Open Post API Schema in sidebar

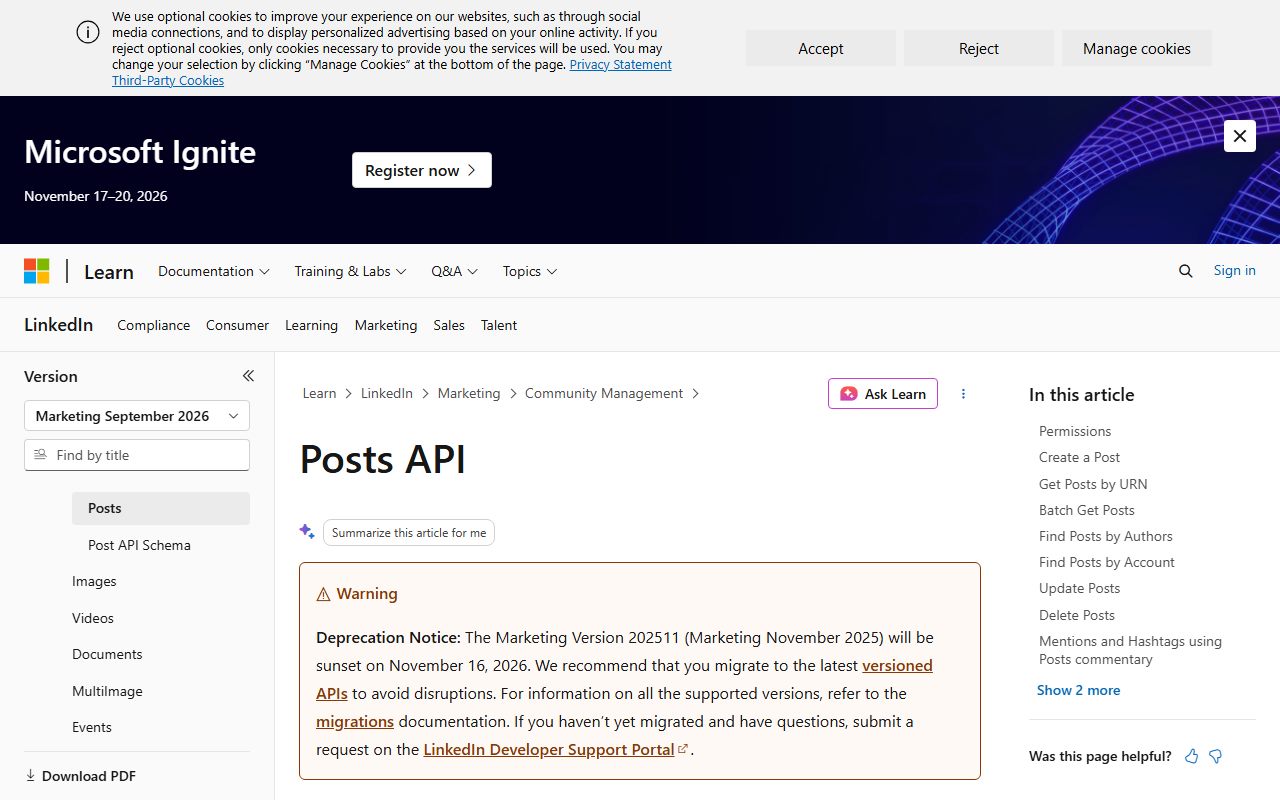click(139, 545)
